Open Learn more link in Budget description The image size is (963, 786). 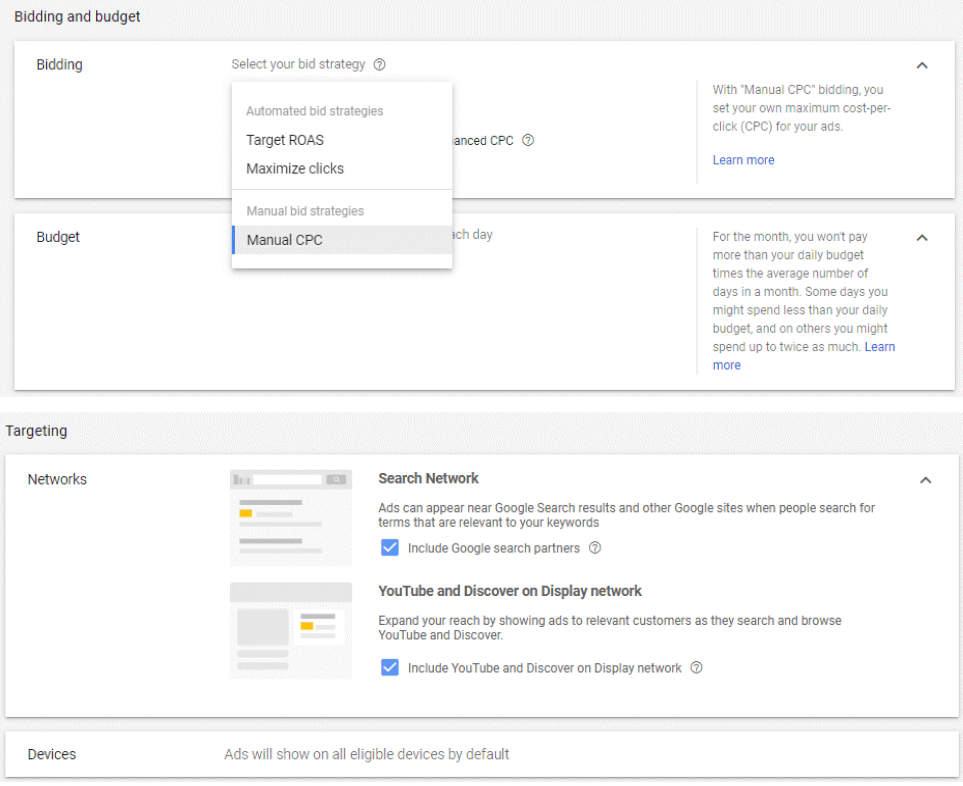pos(879,347)
